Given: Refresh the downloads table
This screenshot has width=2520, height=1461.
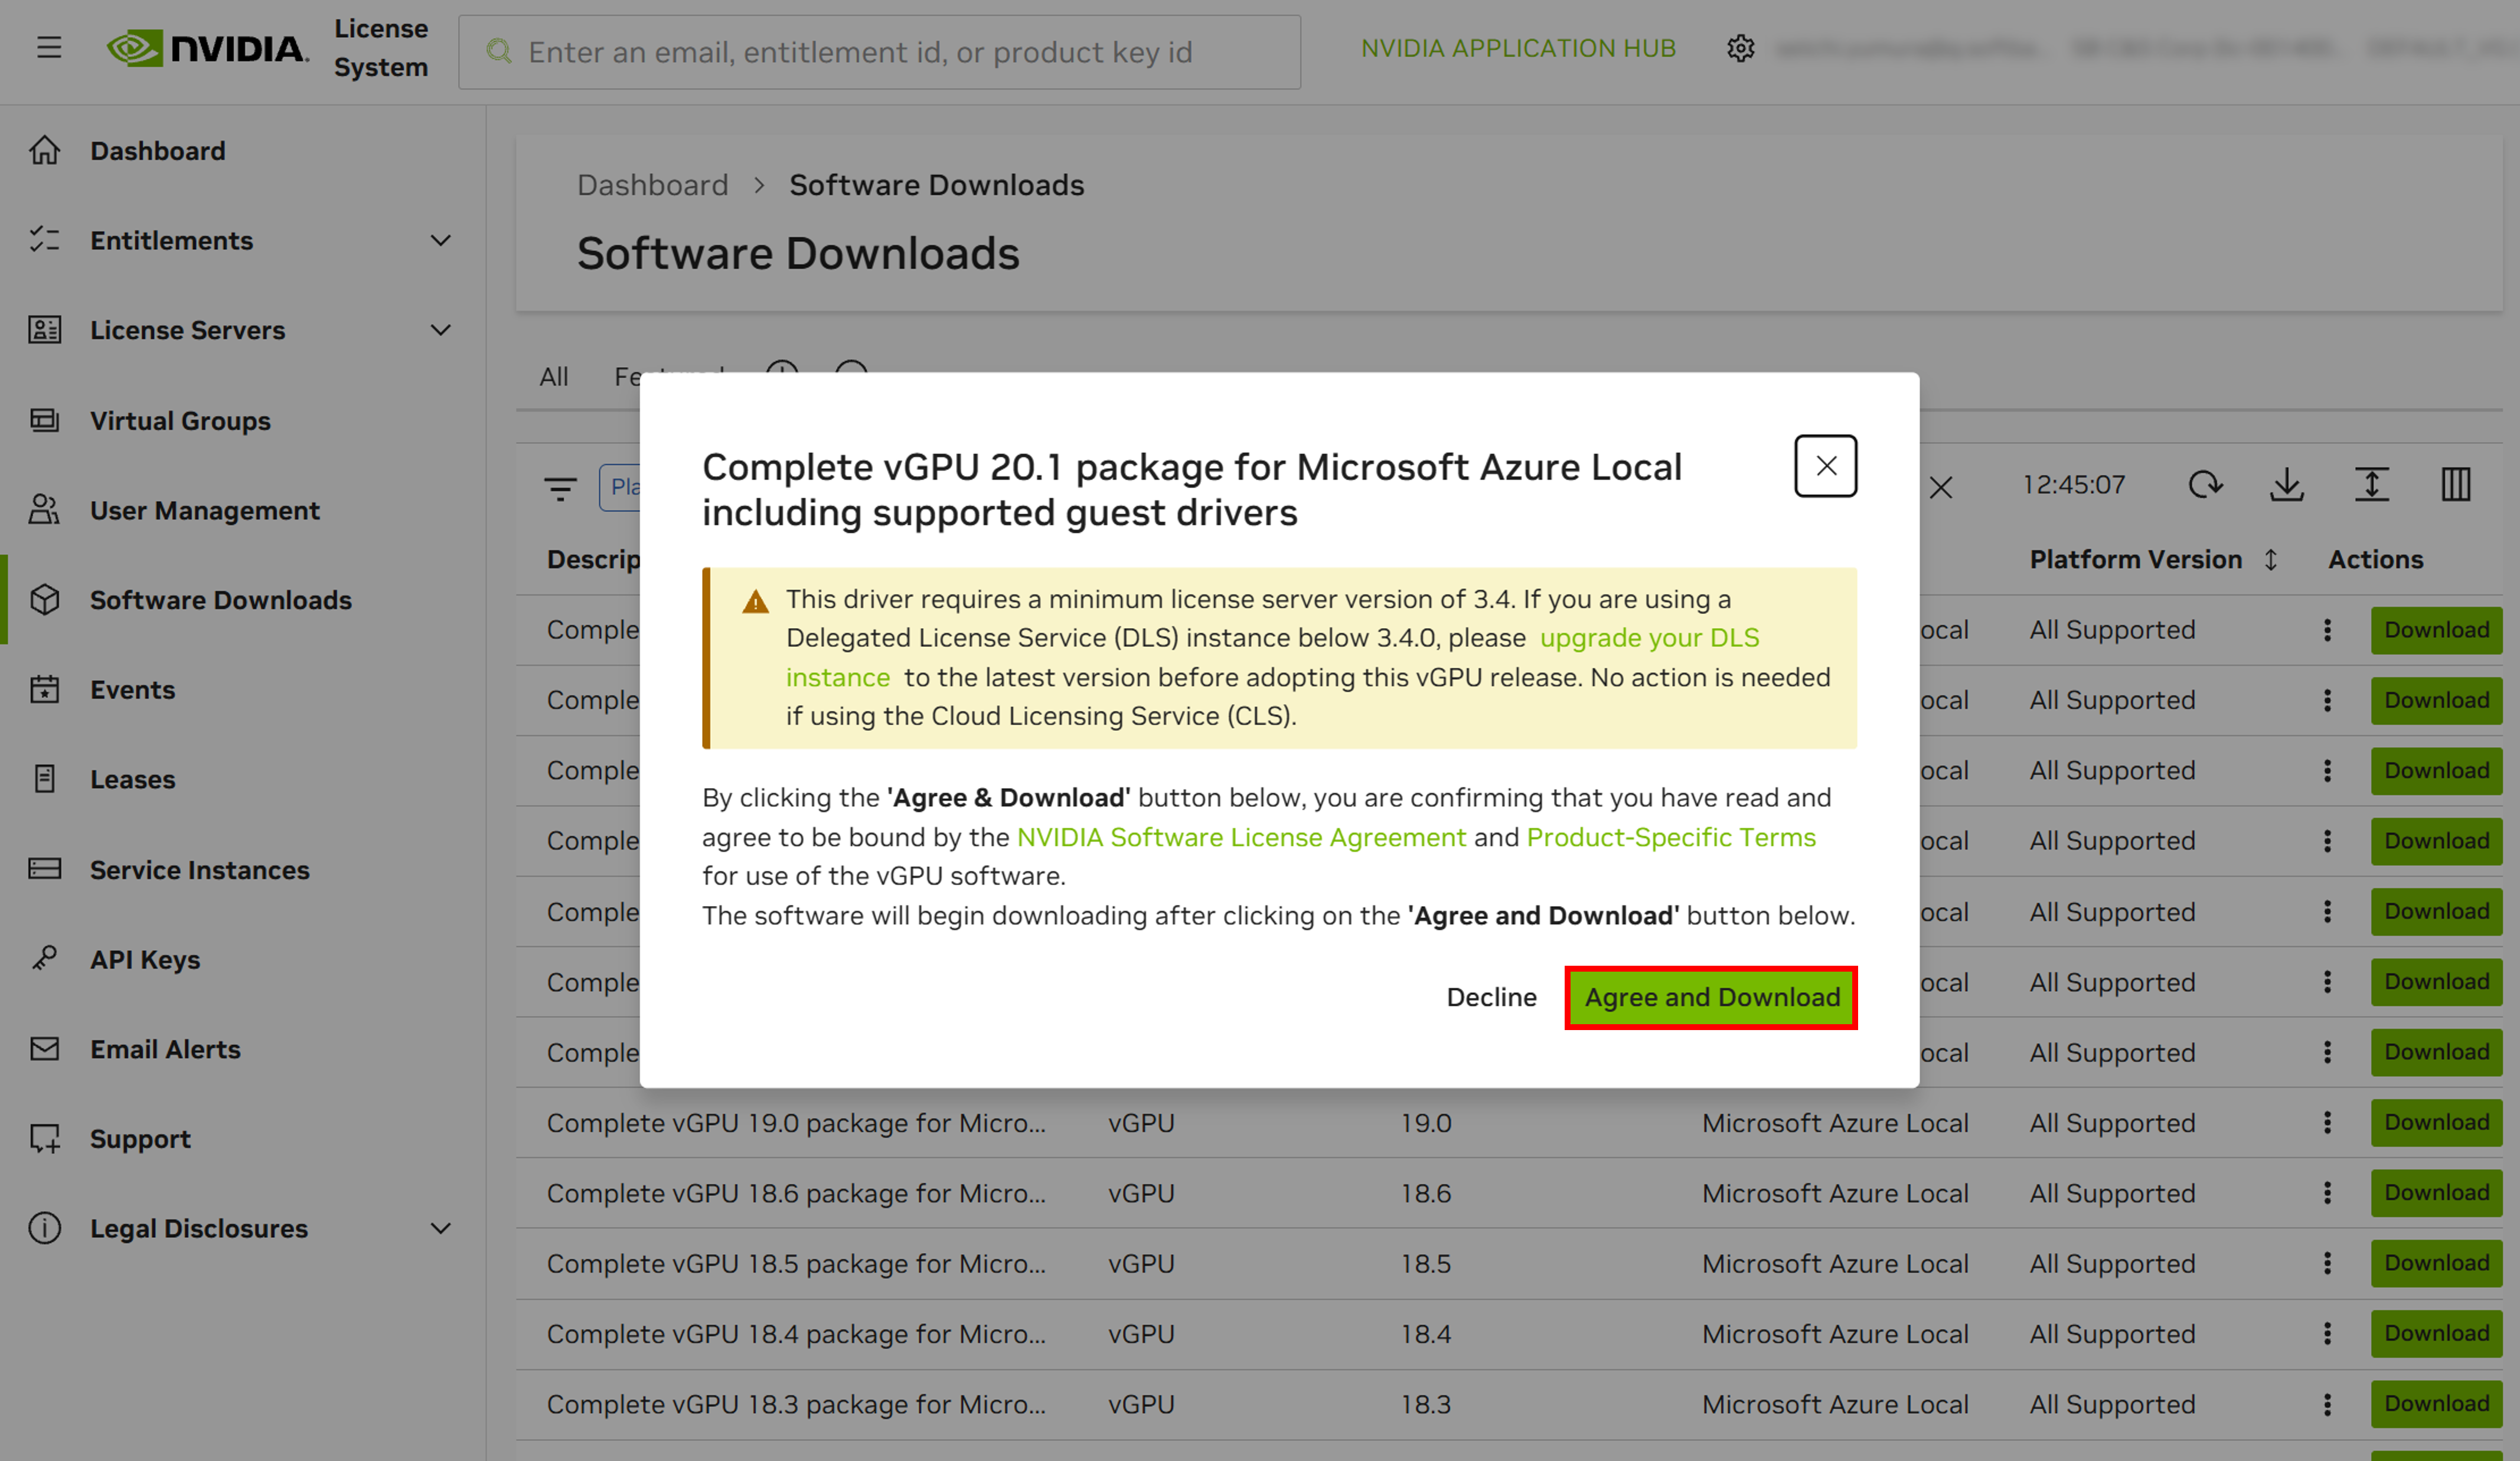Looking at the screenshot, I should (x=2205, y=485).
